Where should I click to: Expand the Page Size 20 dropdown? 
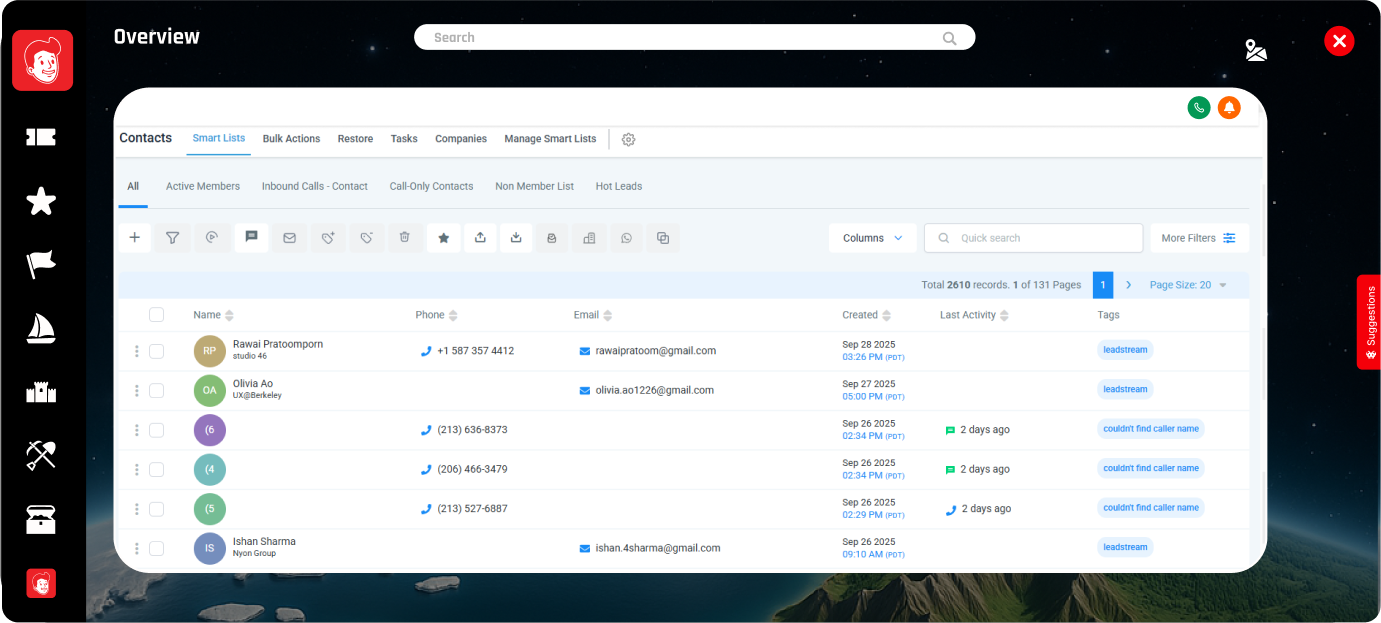(1188, 285)
